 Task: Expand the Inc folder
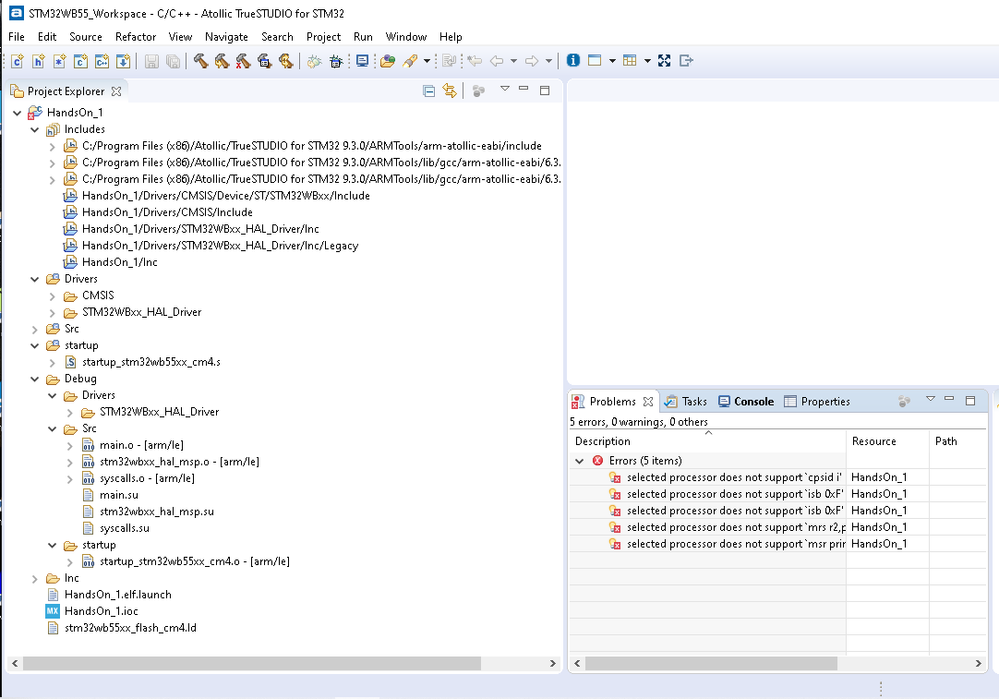tap(35, 579)
